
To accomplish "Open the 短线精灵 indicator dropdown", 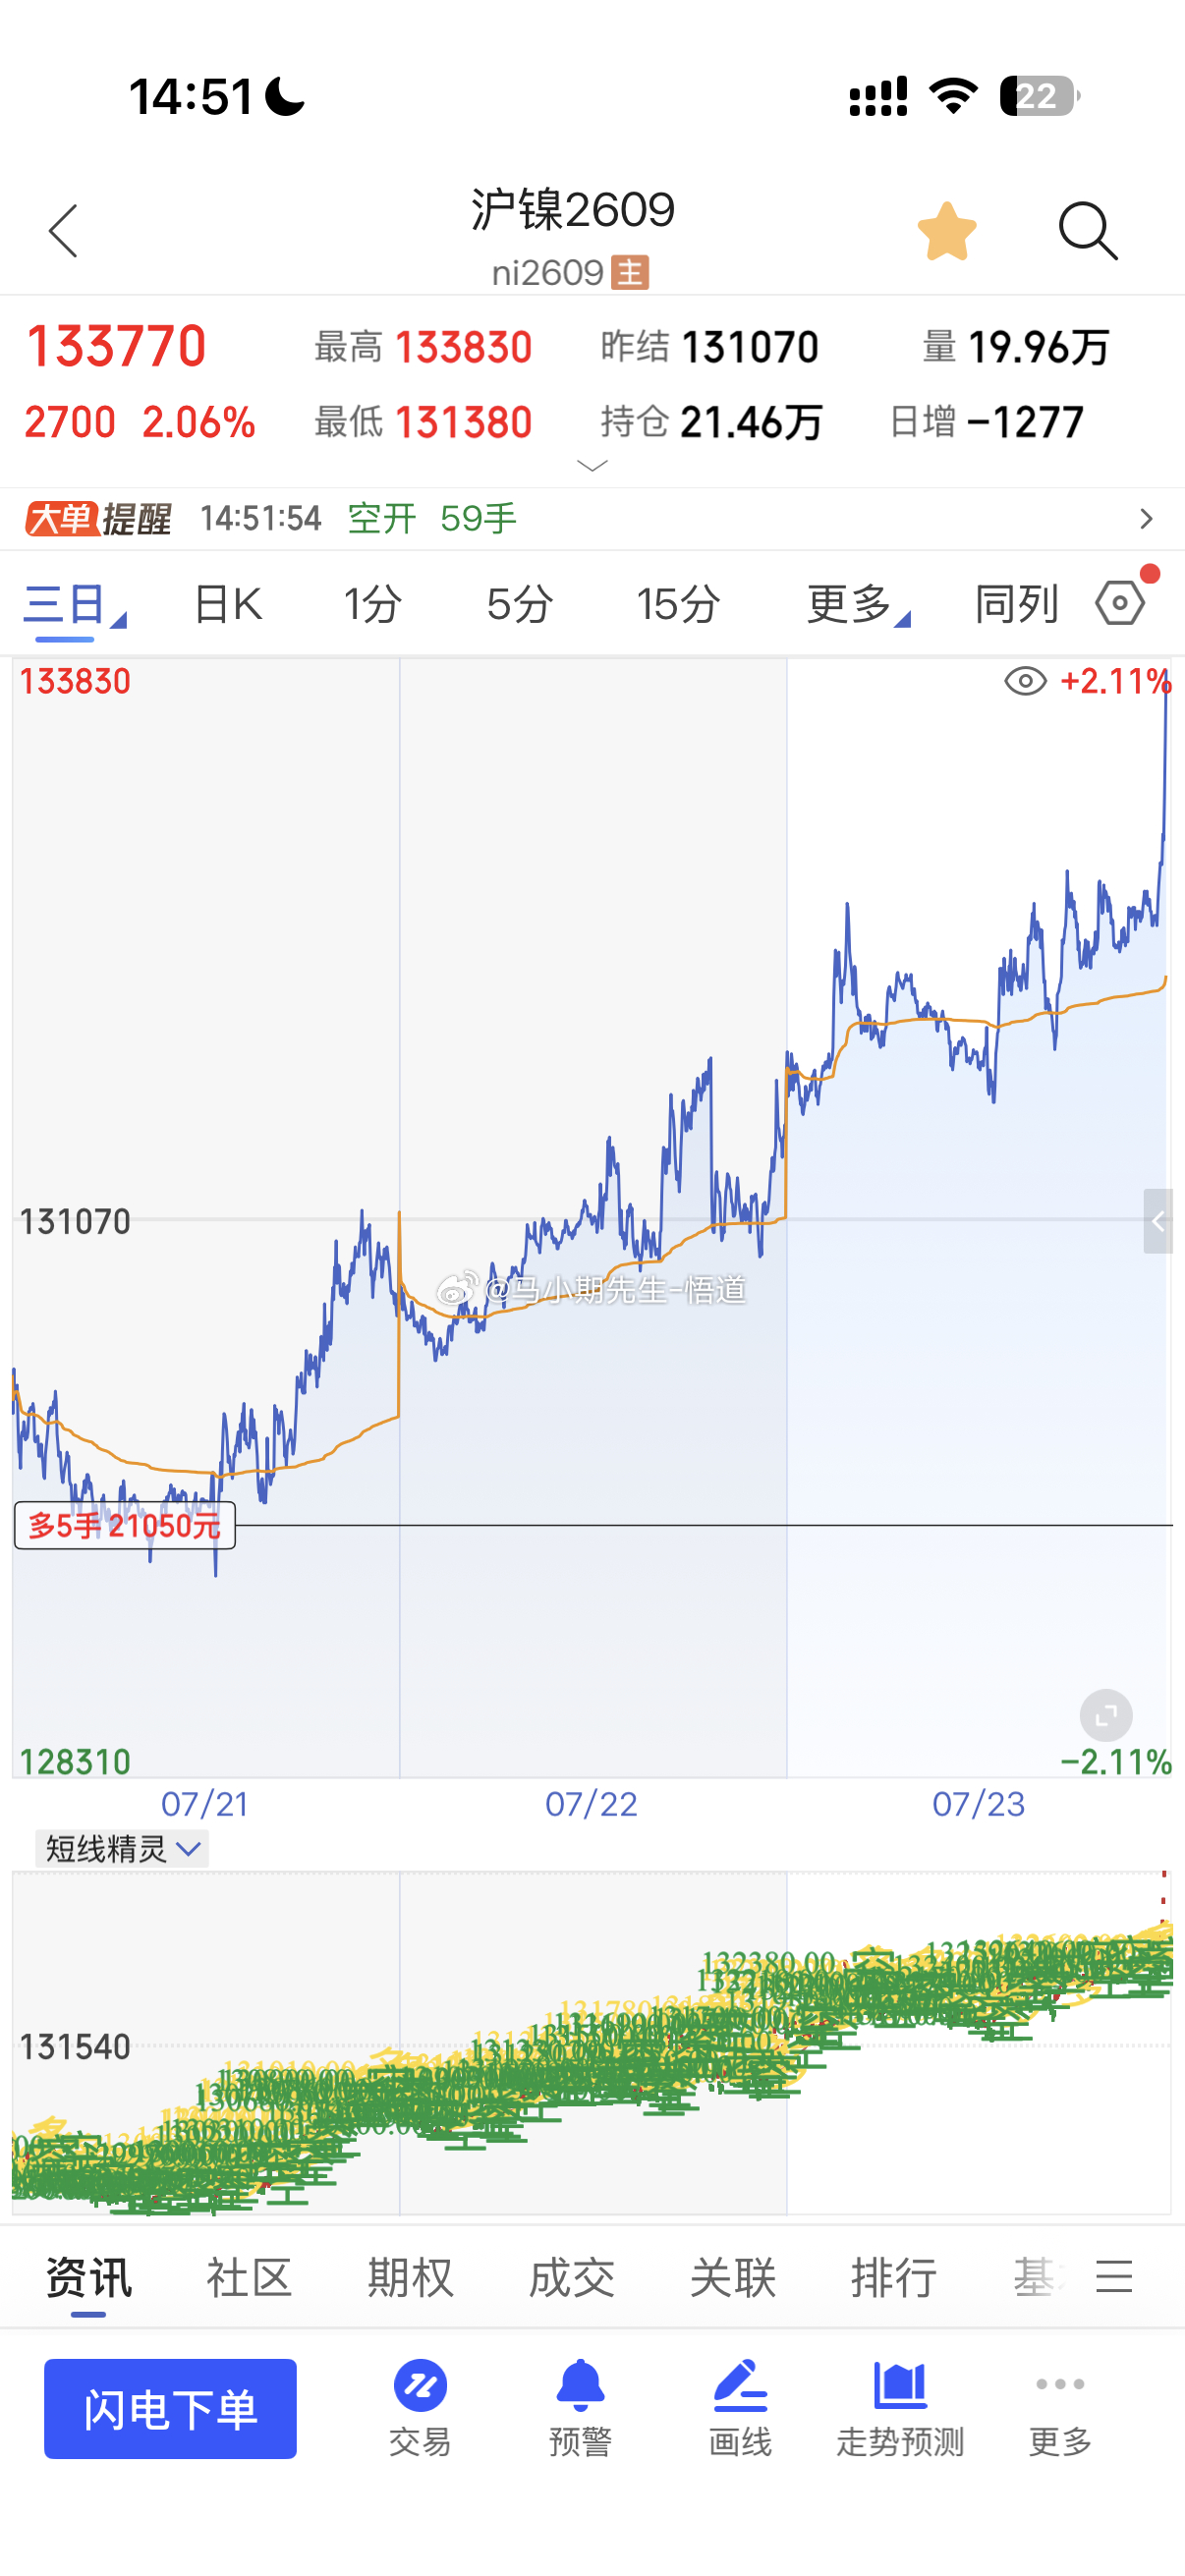I will tap(122, 1849).
